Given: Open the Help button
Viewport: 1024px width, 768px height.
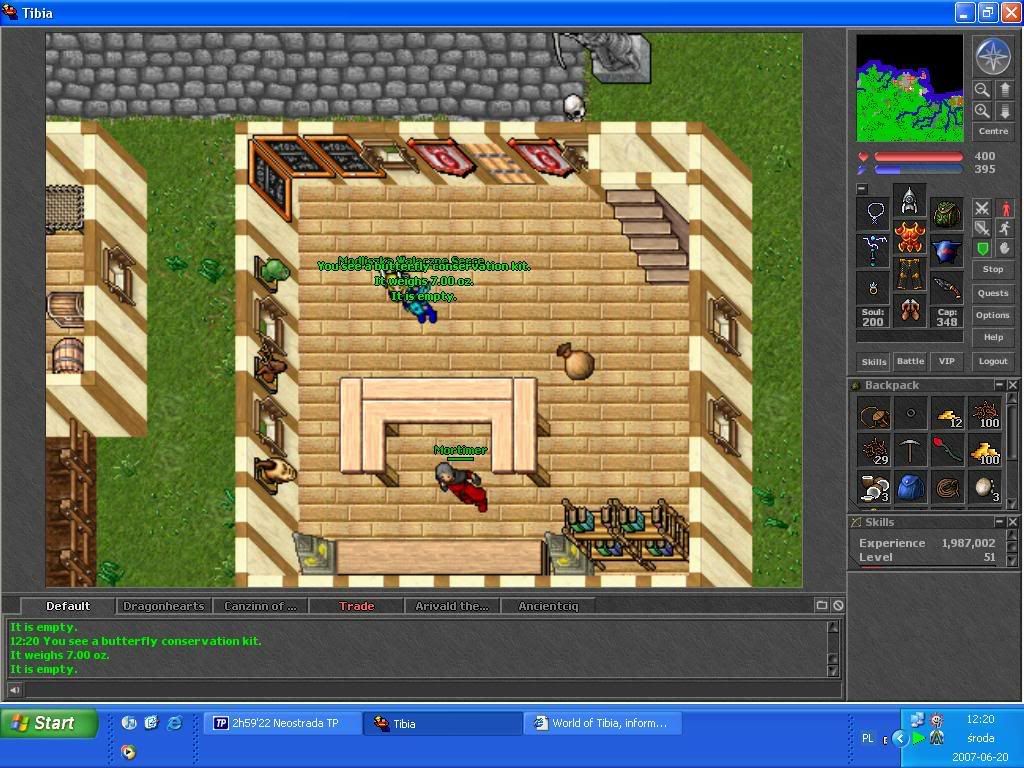Looking at the screenshot, I should (x=993, y=338).
